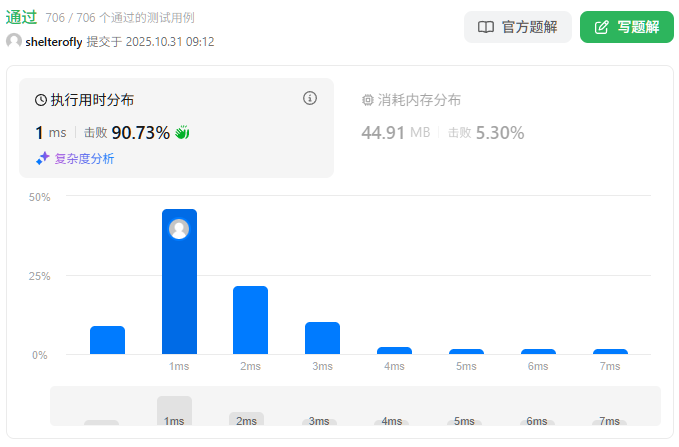Click the chip icon beside 消耗内存分布
This screenshot has width=679, height=447.
click(x=367, y=100)
